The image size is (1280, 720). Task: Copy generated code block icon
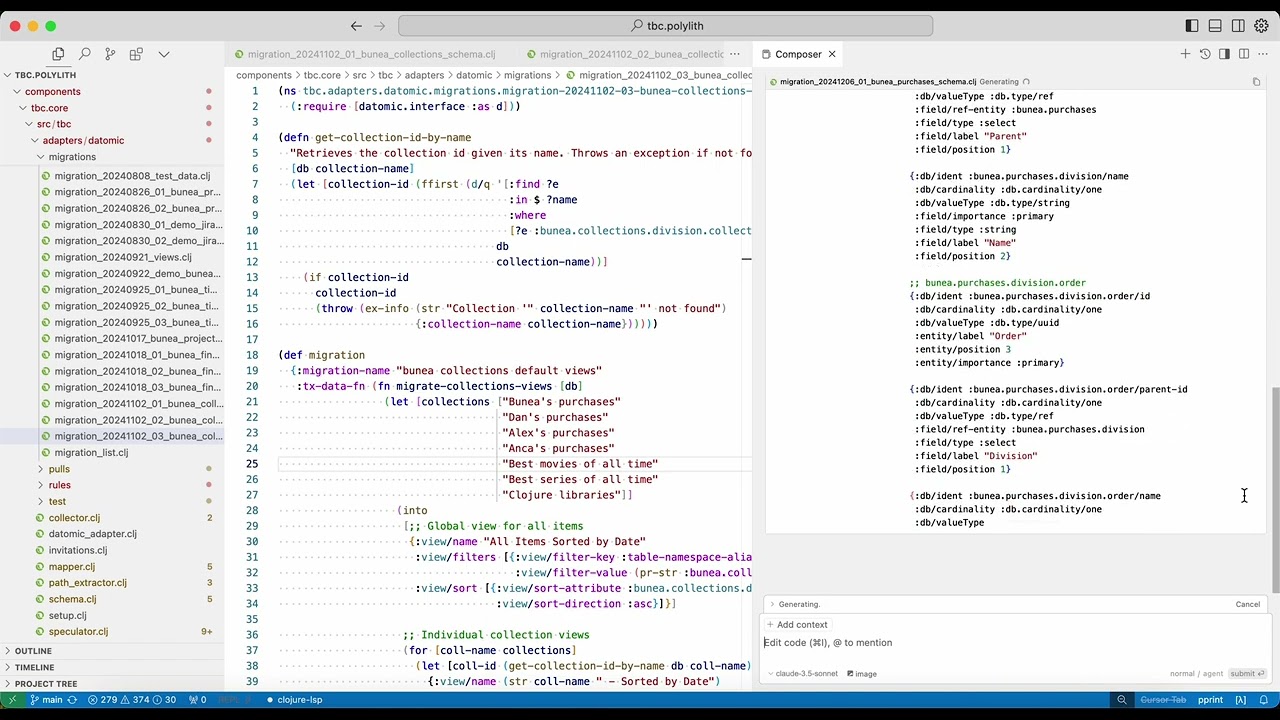pos(1256,82)
